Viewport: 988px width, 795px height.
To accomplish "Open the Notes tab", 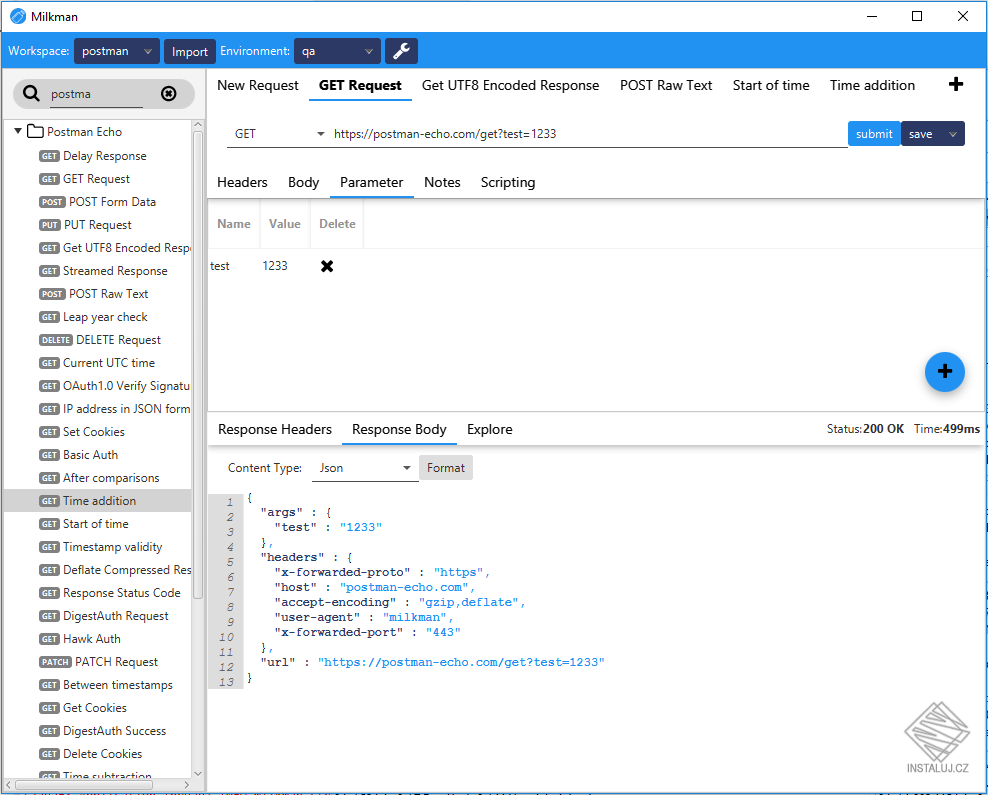I will pyautogui.click(x=442, y=182).
